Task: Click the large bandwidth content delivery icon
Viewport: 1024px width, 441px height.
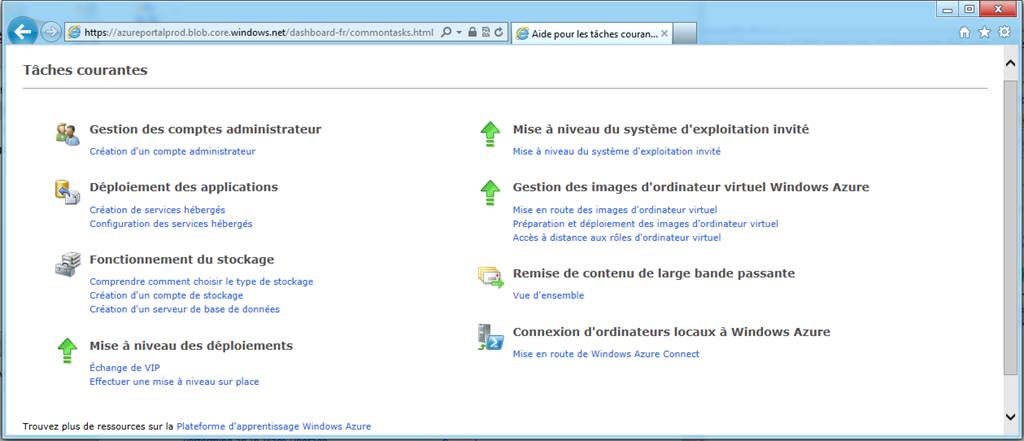Action: pyautogui.click(x=491, y=277)
